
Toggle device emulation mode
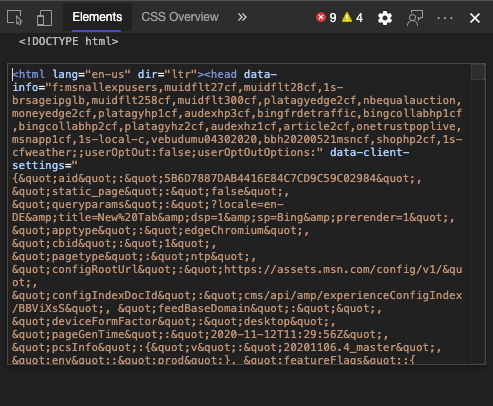pos(44,17)
